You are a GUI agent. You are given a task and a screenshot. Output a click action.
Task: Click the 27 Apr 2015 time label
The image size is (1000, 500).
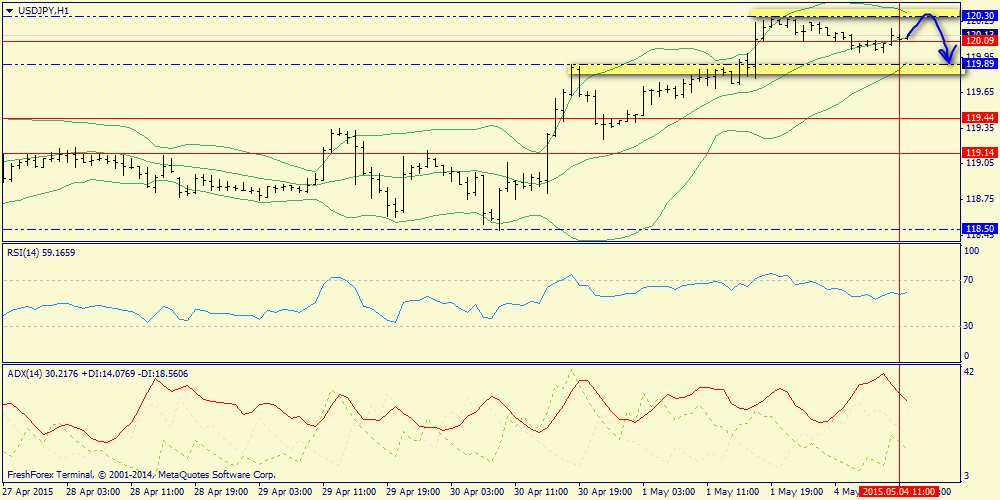pos(25,492)
